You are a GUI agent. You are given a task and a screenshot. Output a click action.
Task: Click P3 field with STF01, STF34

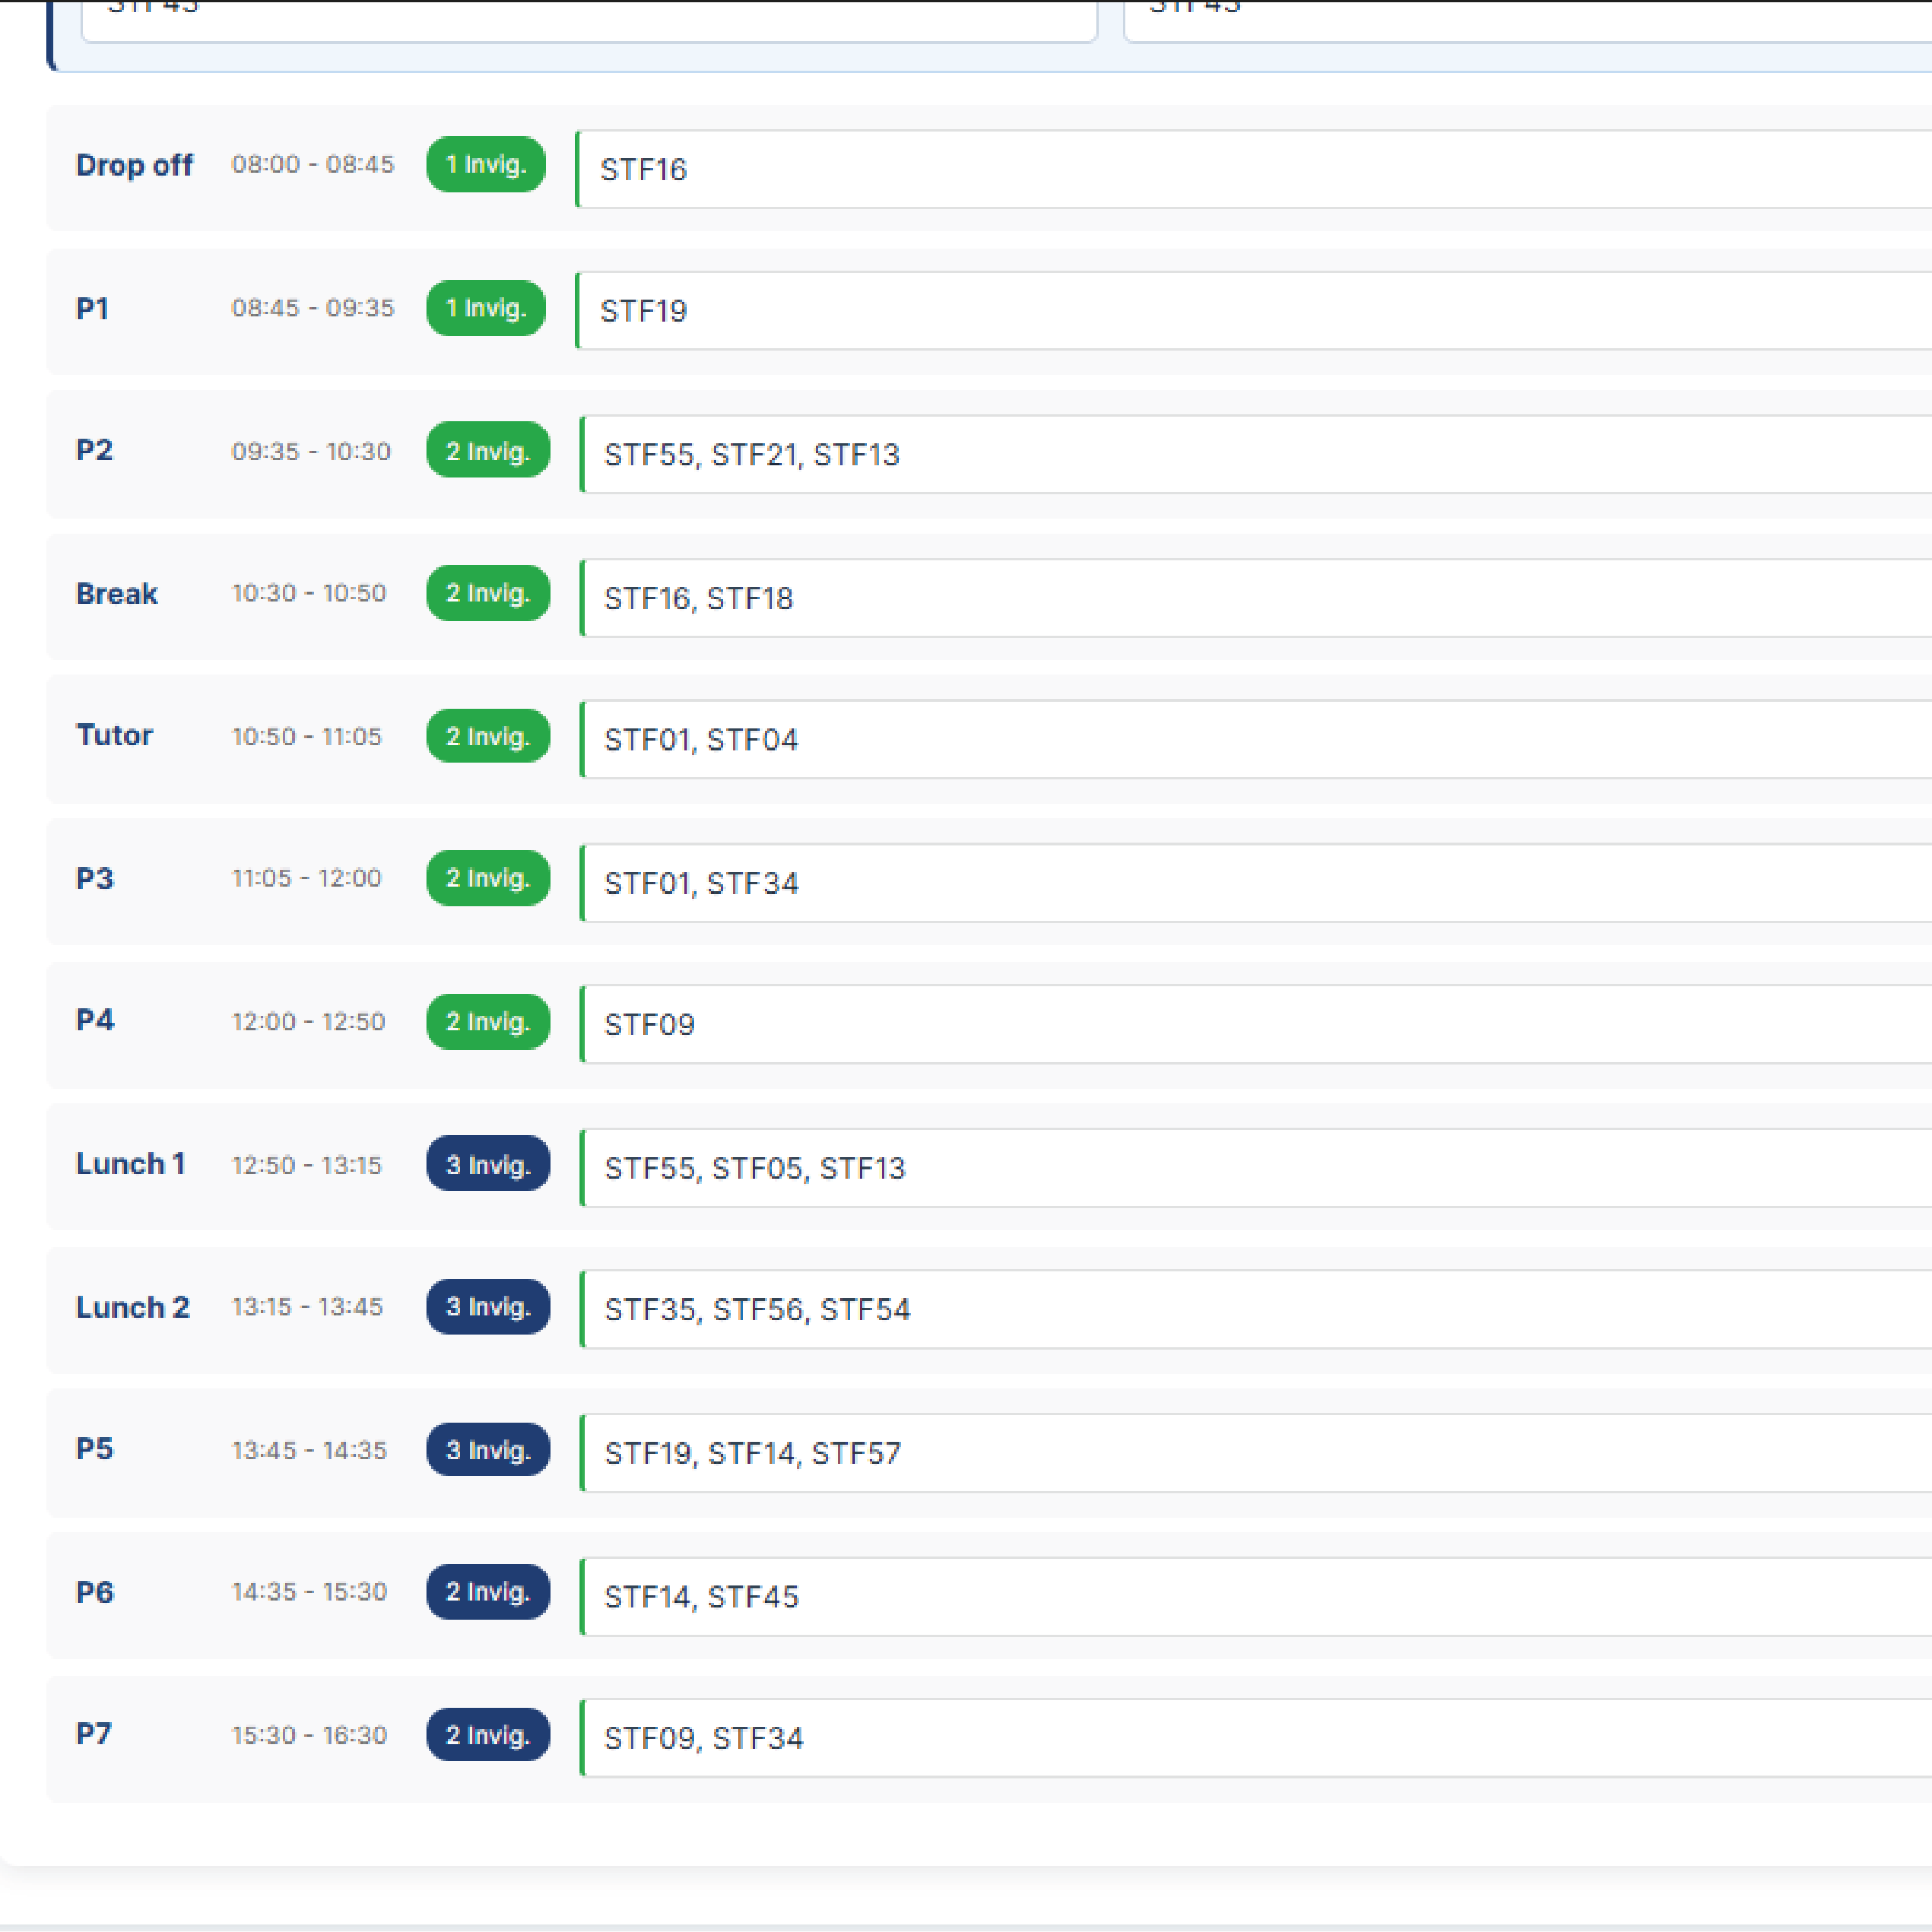click(x=1256, y=883)
